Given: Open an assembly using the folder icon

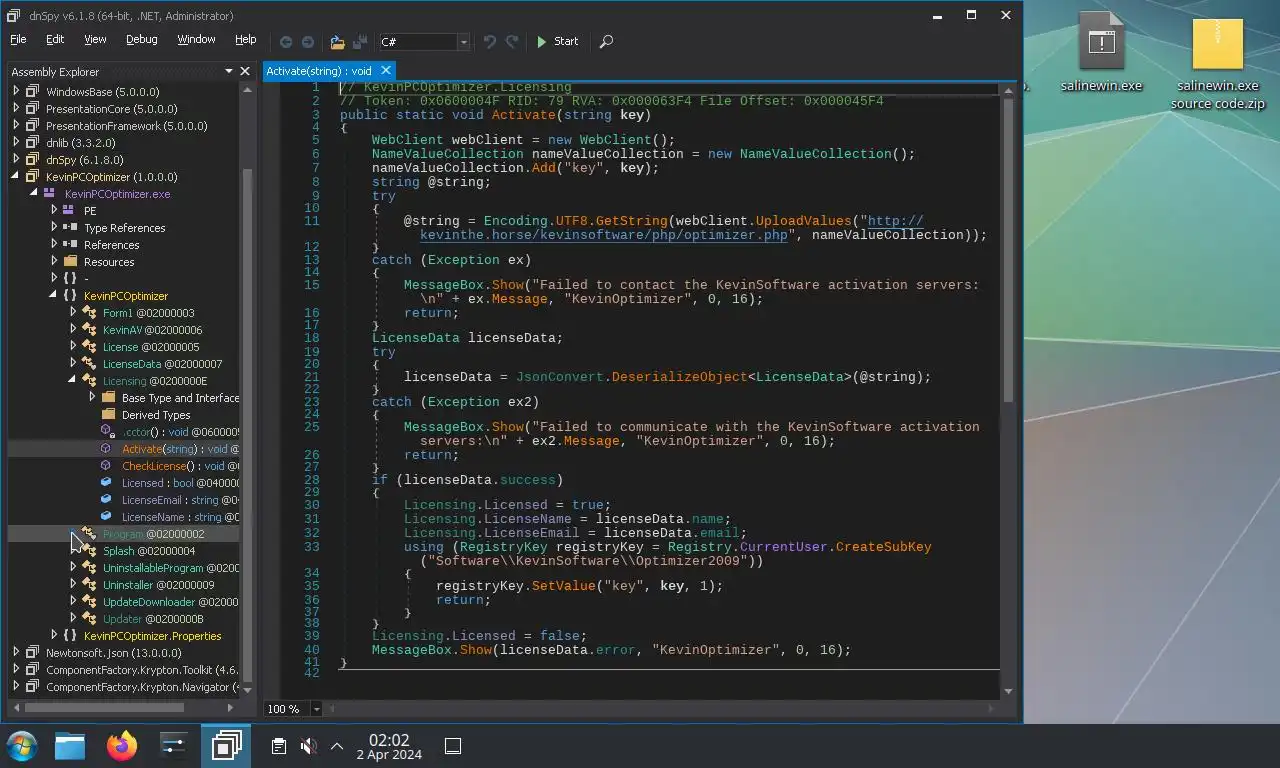Looking at the screenshot, I should pos(337,41).
